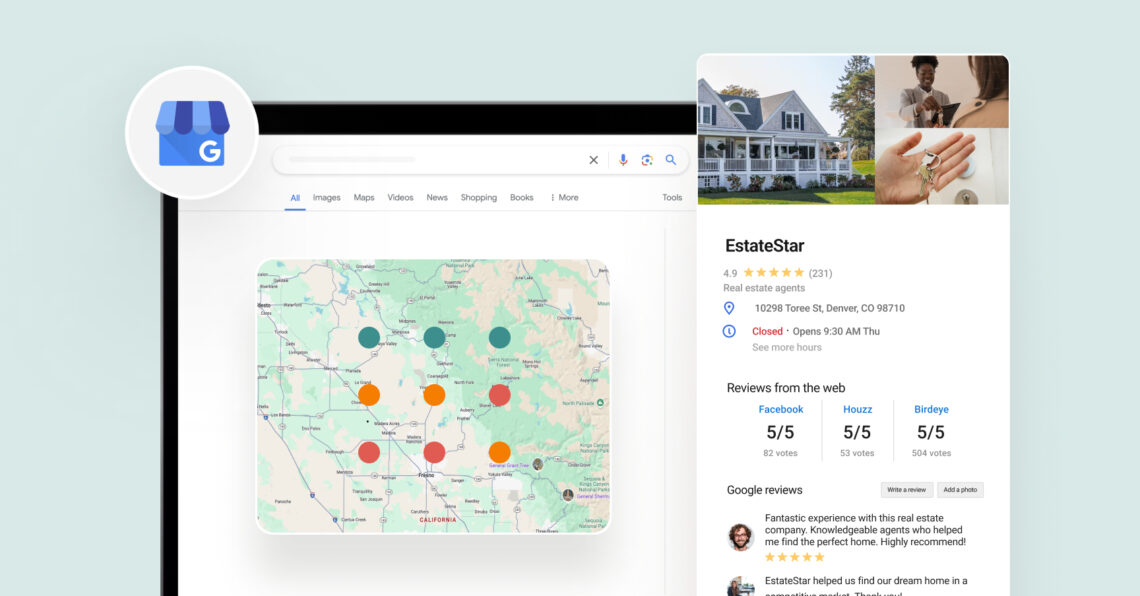Viewport: 1140px width, 596px height.
Task: Click the red Closed status text
Action: pos(767,331)
